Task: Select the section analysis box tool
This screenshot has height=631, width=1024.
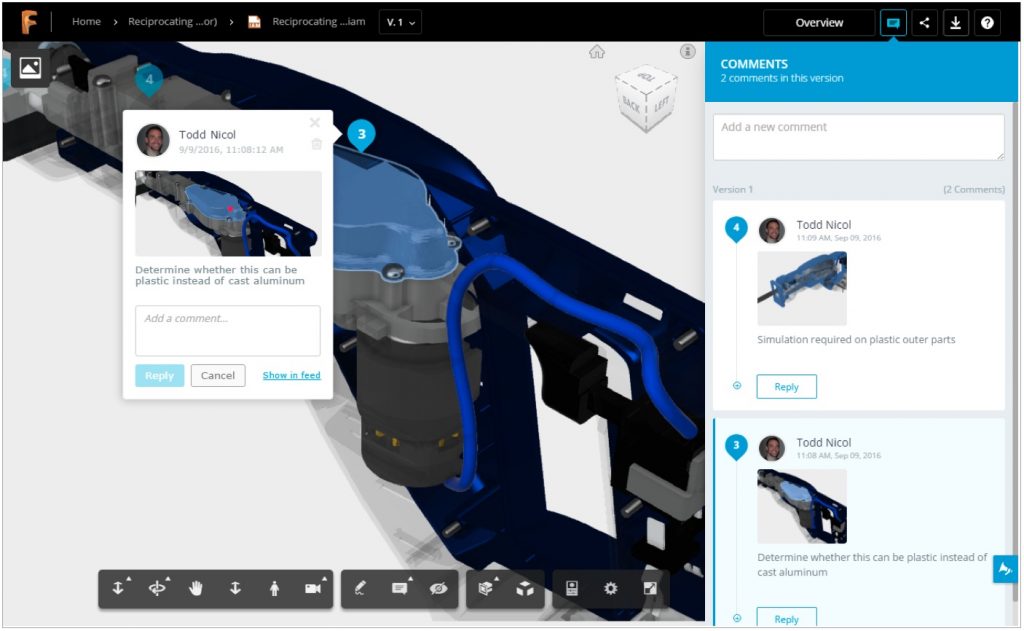Action: tap(486, 589)
